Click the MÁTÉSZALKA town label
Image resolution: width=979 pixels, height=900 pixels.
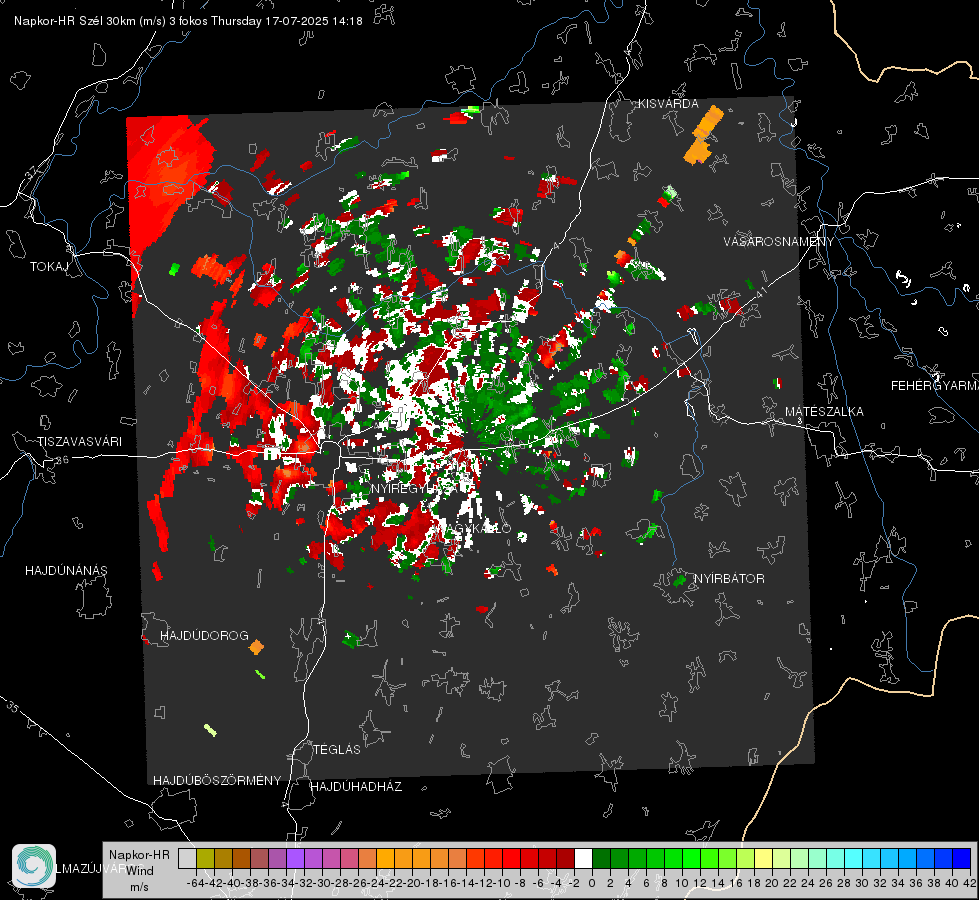824,412
